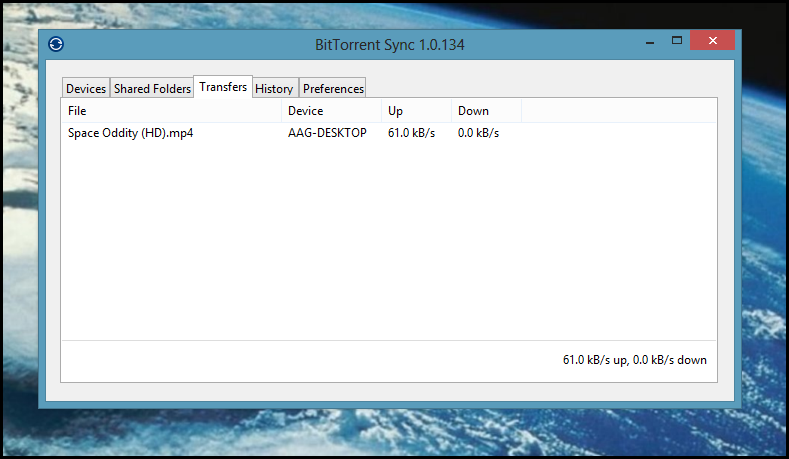789x459 pixels.
Task: Open the History tab
Action: tap(274, 88)
